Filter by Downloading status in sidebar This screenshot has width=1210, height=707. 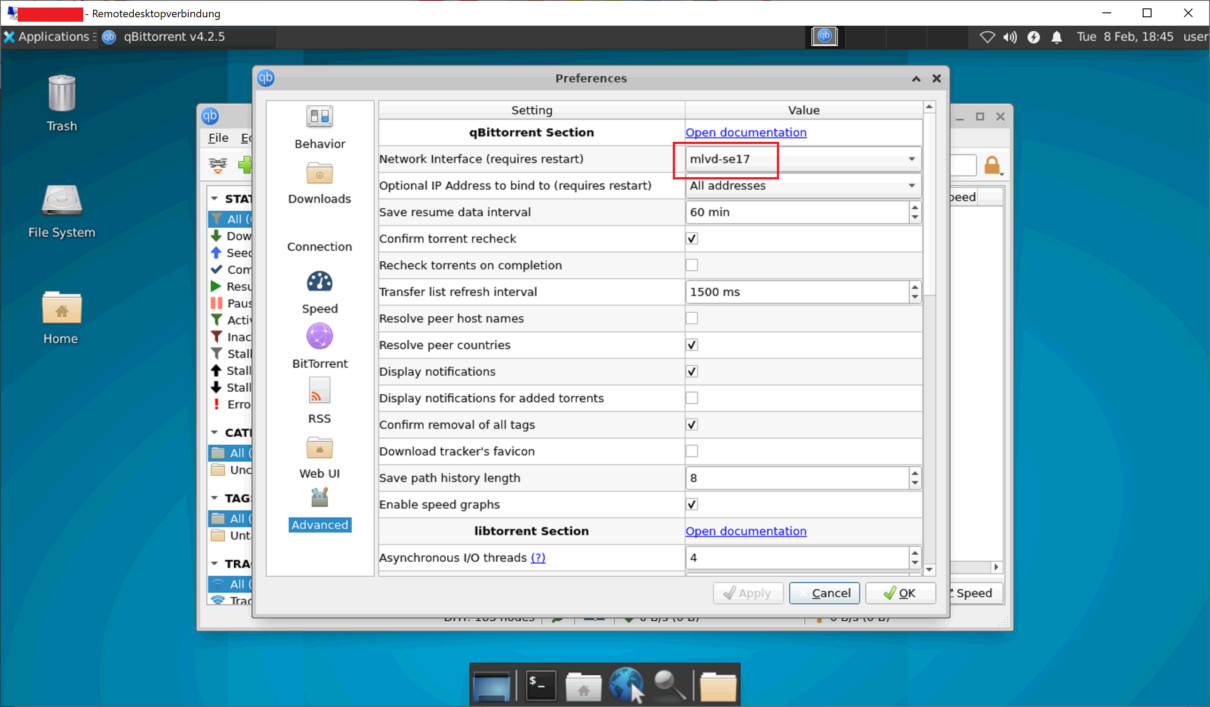231,236
